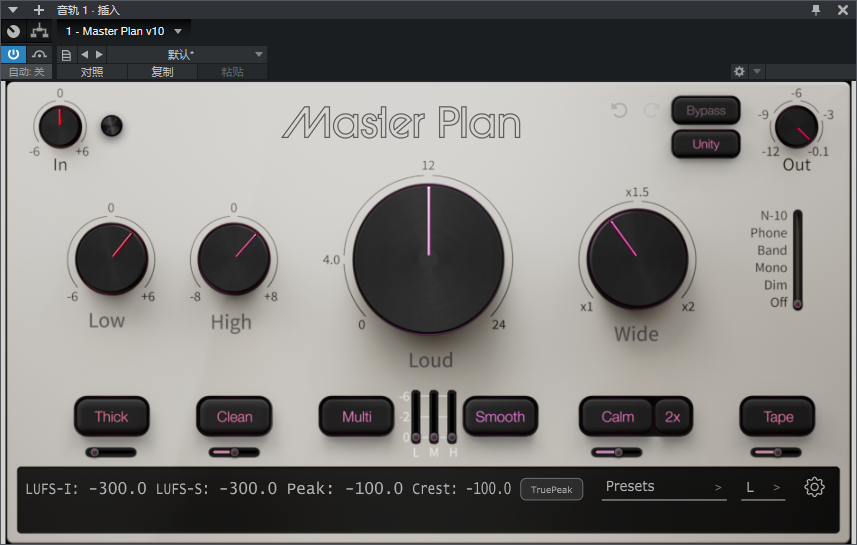Image resolution: width=857 pixels, height=545 pixels.
Task: Click the undo arrow icon
Action: [x=619, y=110]
